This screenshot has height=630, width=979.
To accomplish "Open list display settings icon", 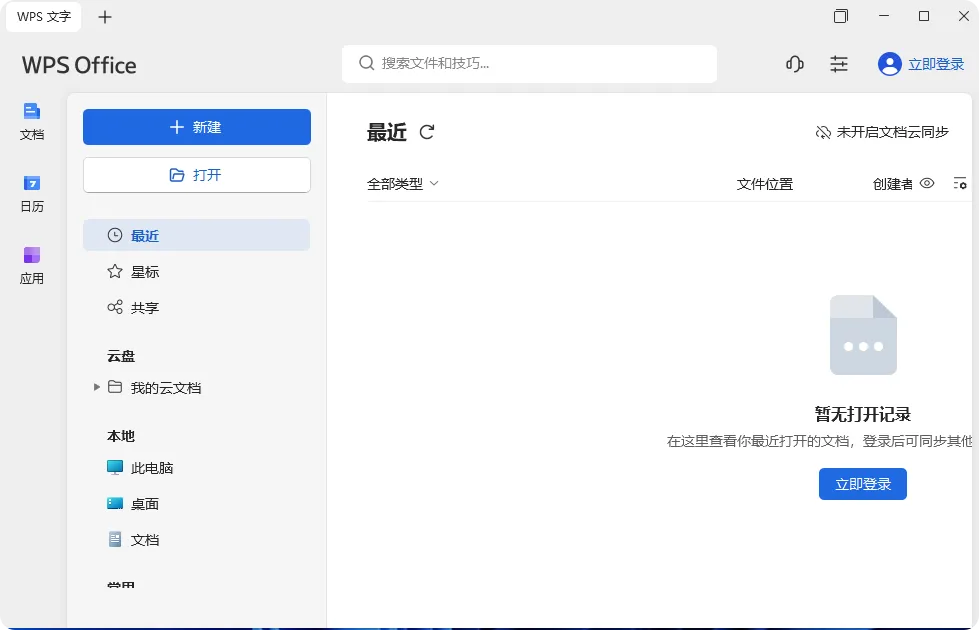I will (x=960, y=183).
